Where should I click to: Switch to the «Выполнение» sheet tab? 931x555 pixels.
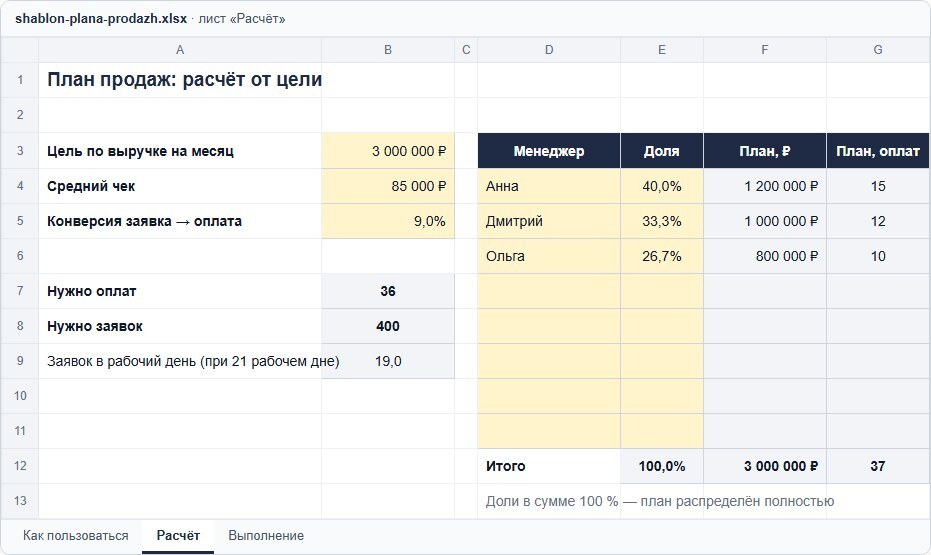pyautogui.click(x=266, y=535)
